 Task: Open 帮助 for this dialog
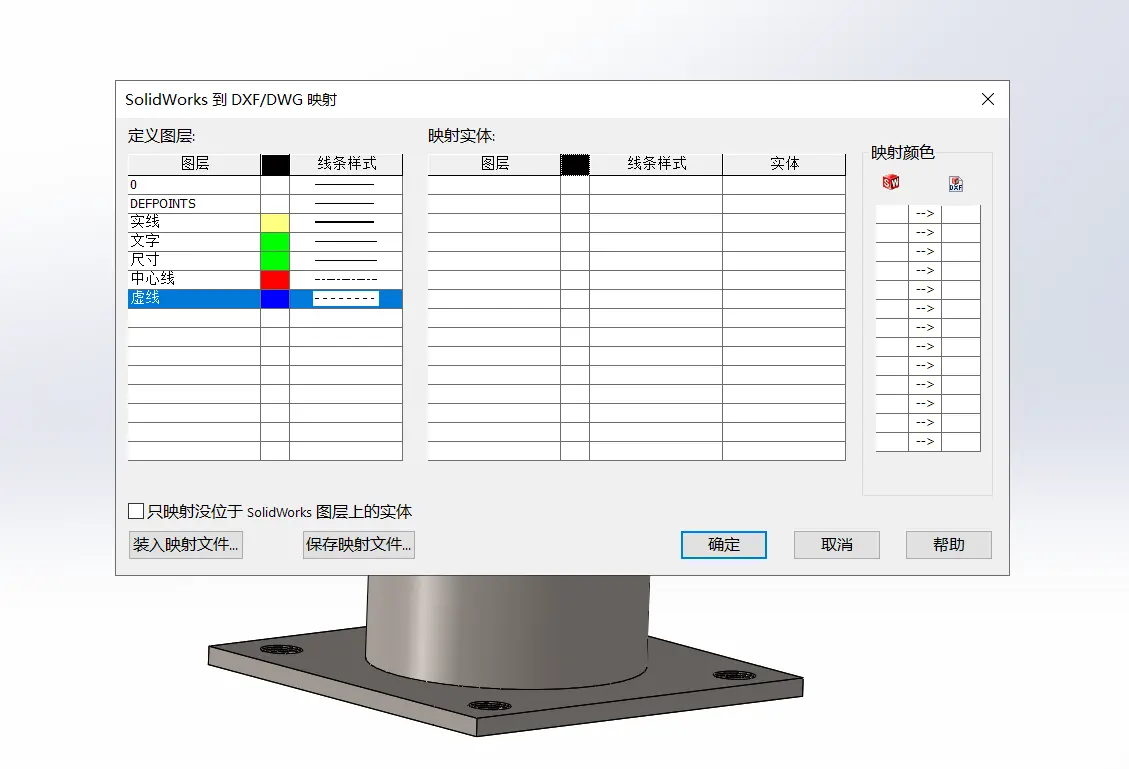[948, 544]
